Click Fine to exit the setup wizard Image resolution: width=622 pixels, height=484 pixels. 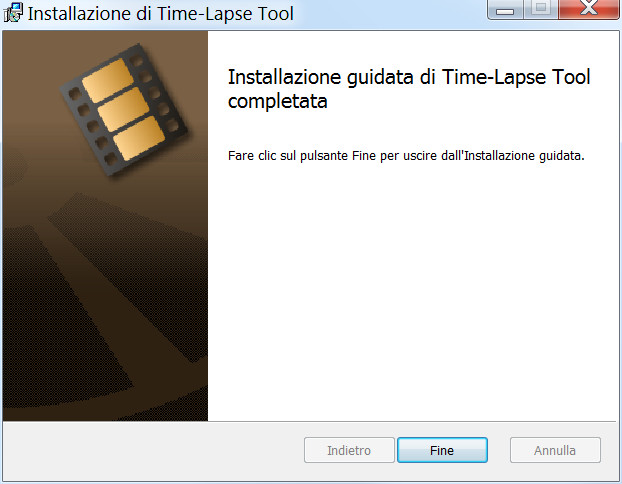coord(442,450)
